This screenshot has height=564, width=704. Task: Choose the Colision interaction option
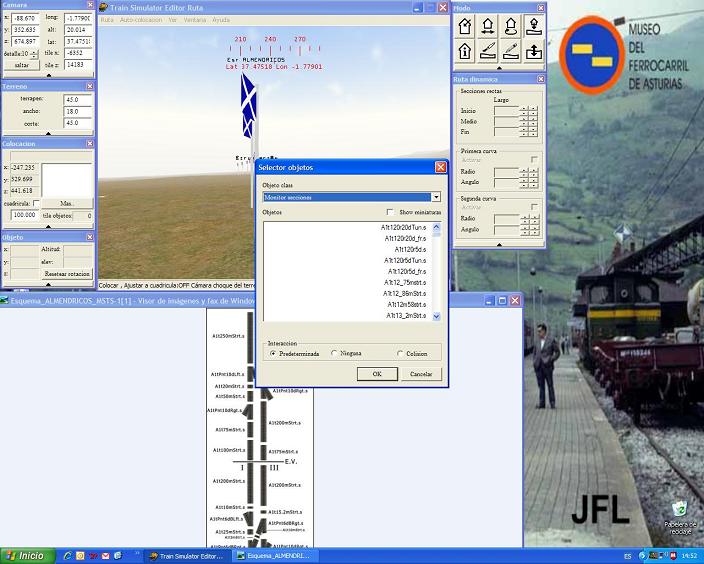pyautogui.click(x=400, y=353)
